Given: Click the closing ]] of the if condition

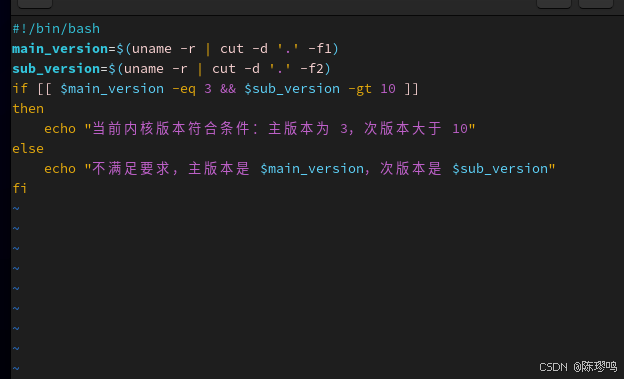Looking at the screenshot, I should point(411,88).
